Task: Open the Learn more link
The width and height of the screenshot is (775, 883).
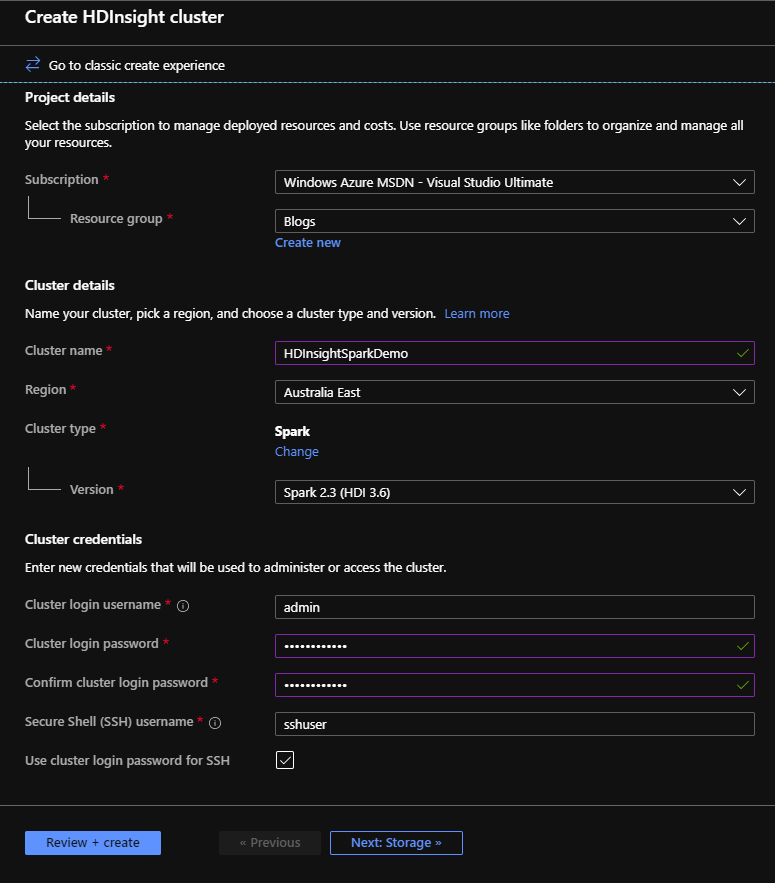Action: tap(477, 314)
